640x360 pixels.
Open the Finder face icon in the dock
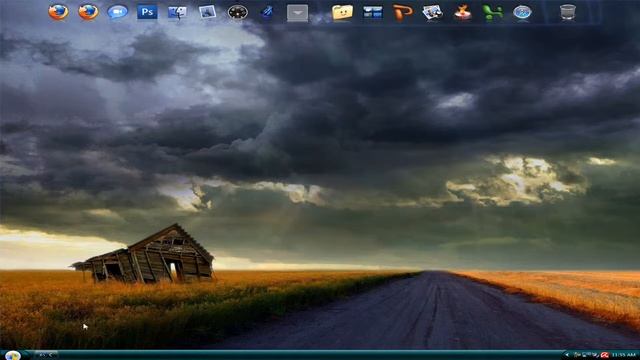[x=177, y=12]
